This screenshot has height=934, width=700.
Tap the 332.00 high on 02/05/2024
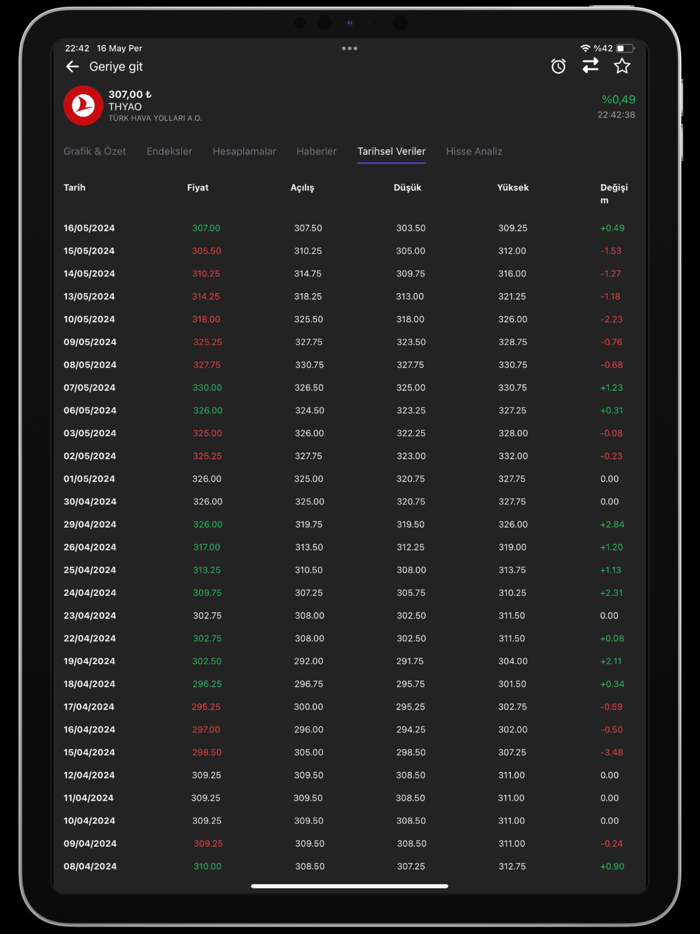tap(513, 456)
